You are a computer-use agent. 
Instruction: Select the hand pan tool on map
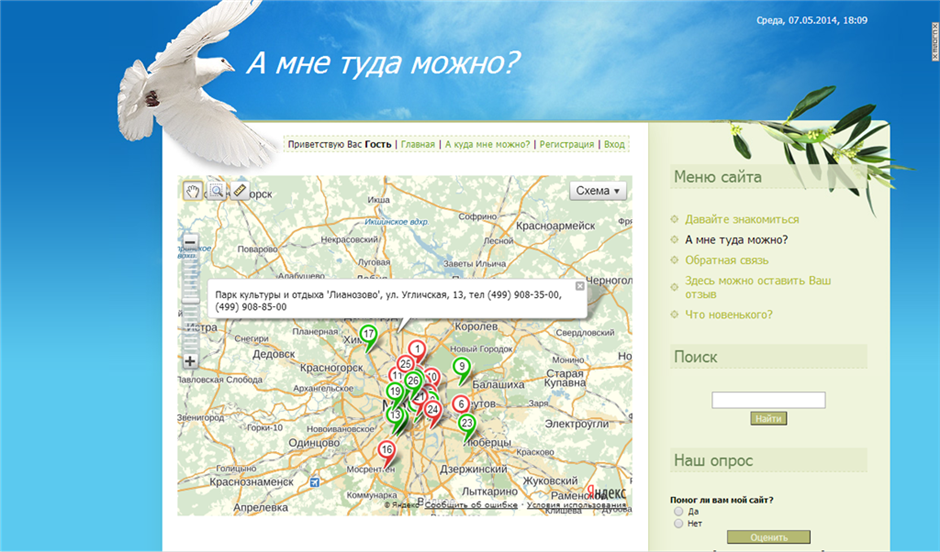(x=193, y=191)
